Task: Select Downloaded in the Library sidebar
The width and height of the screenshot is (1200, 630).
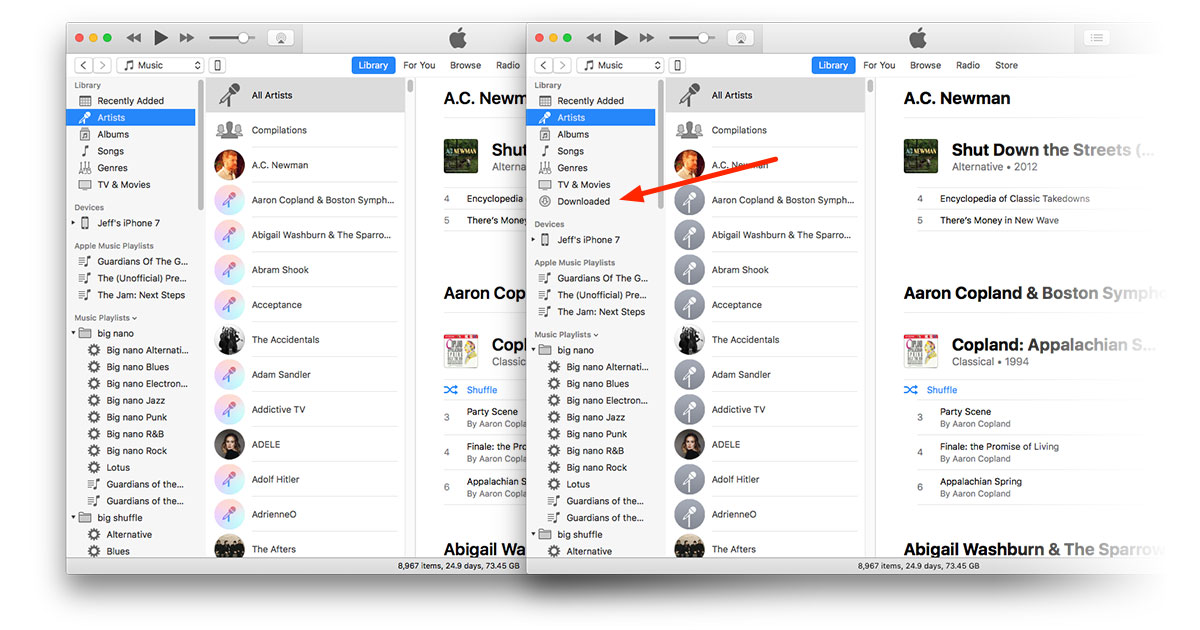Action: point(584,201)
